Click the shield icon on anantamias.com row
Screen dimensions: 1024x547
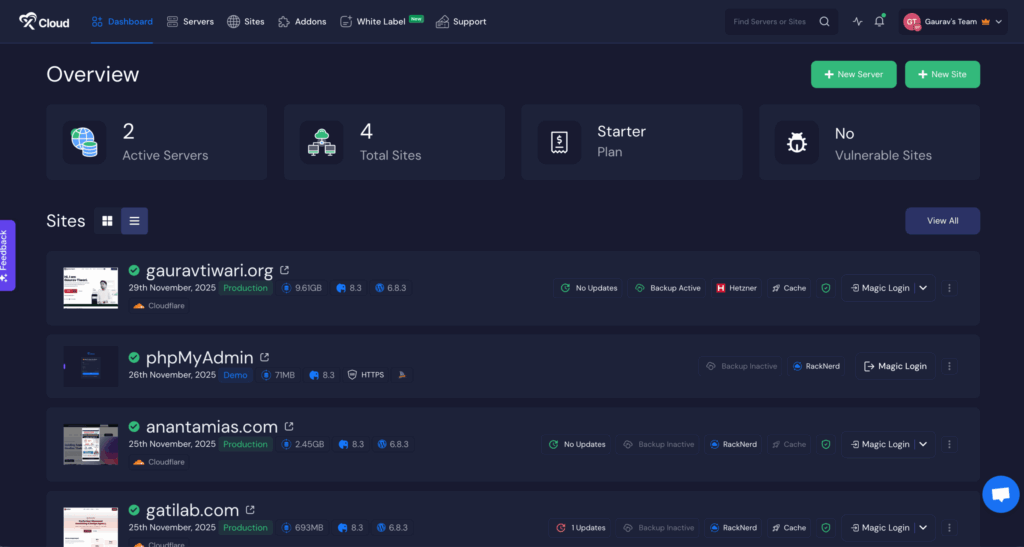click(825, 444)
